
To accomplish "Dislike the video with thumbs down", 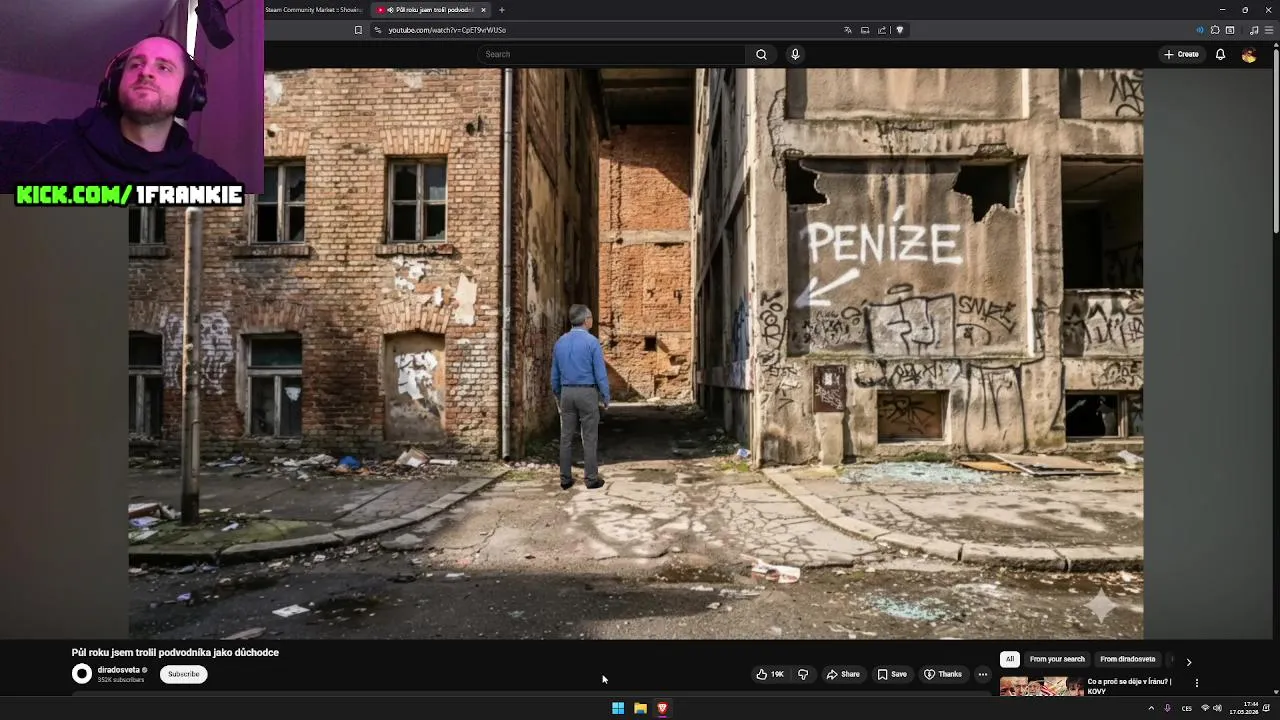I will pos(802,674).
